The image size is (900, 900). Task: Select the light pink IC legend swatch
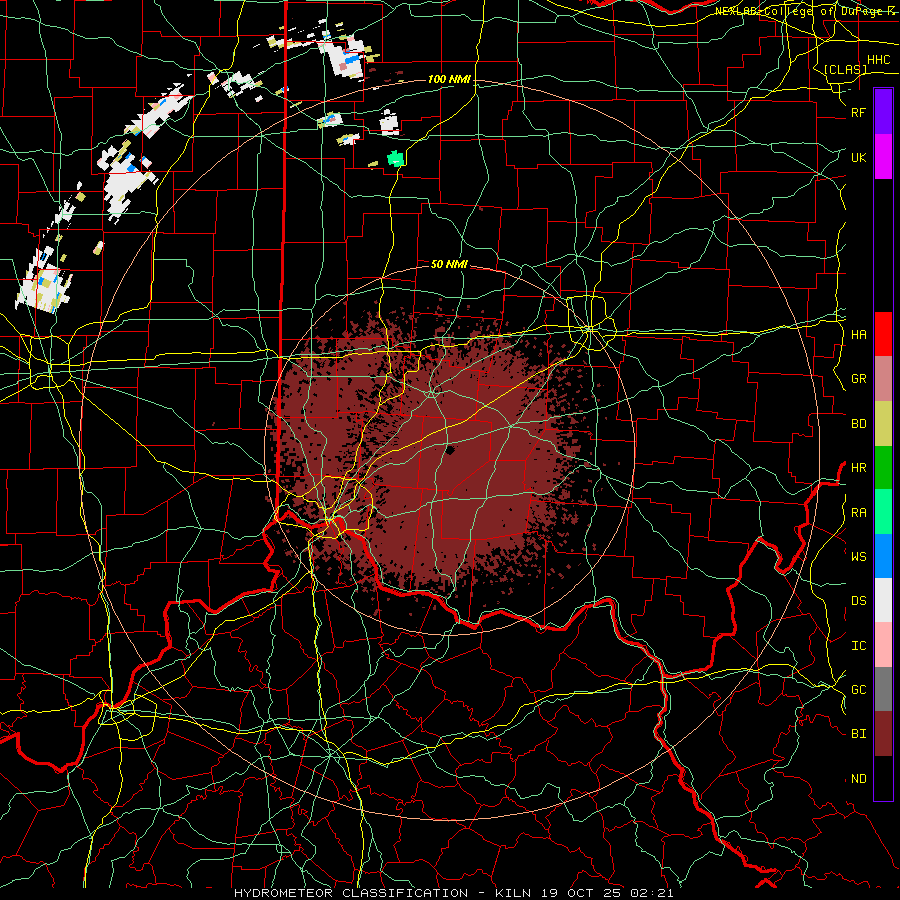883,645
